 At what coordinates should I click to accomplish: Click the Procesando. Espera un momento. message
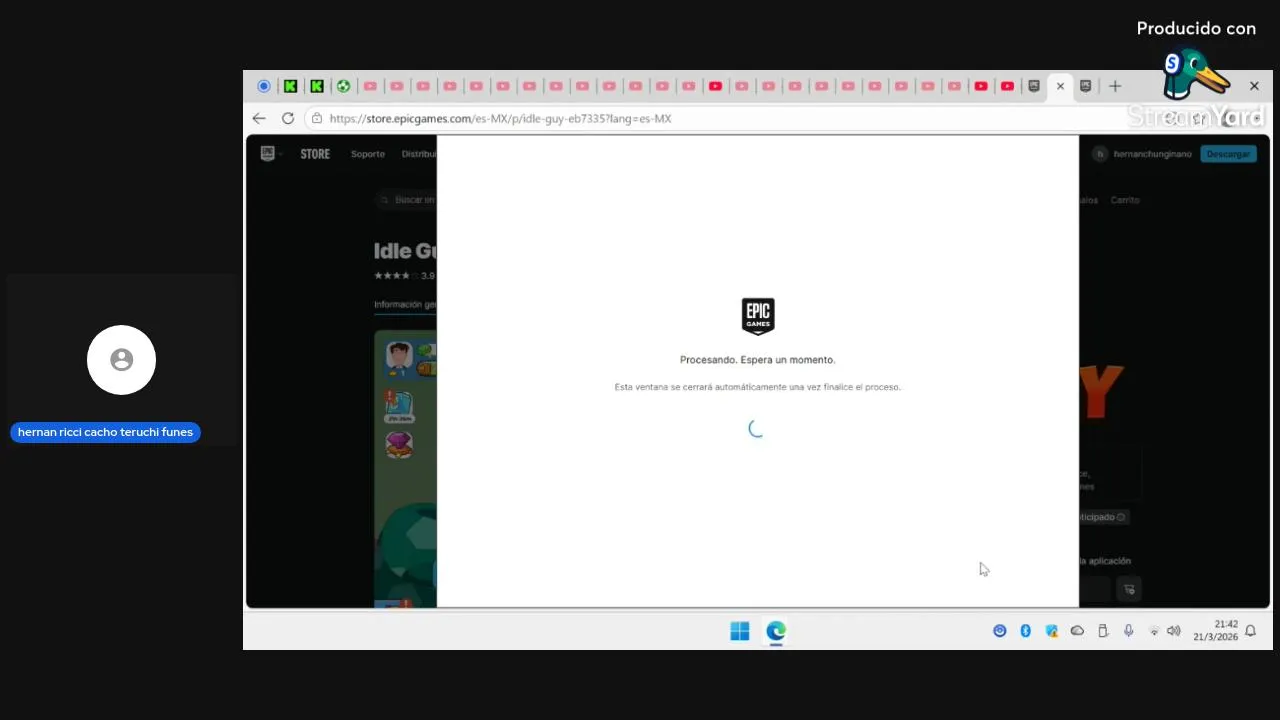(x=758, y=360)
